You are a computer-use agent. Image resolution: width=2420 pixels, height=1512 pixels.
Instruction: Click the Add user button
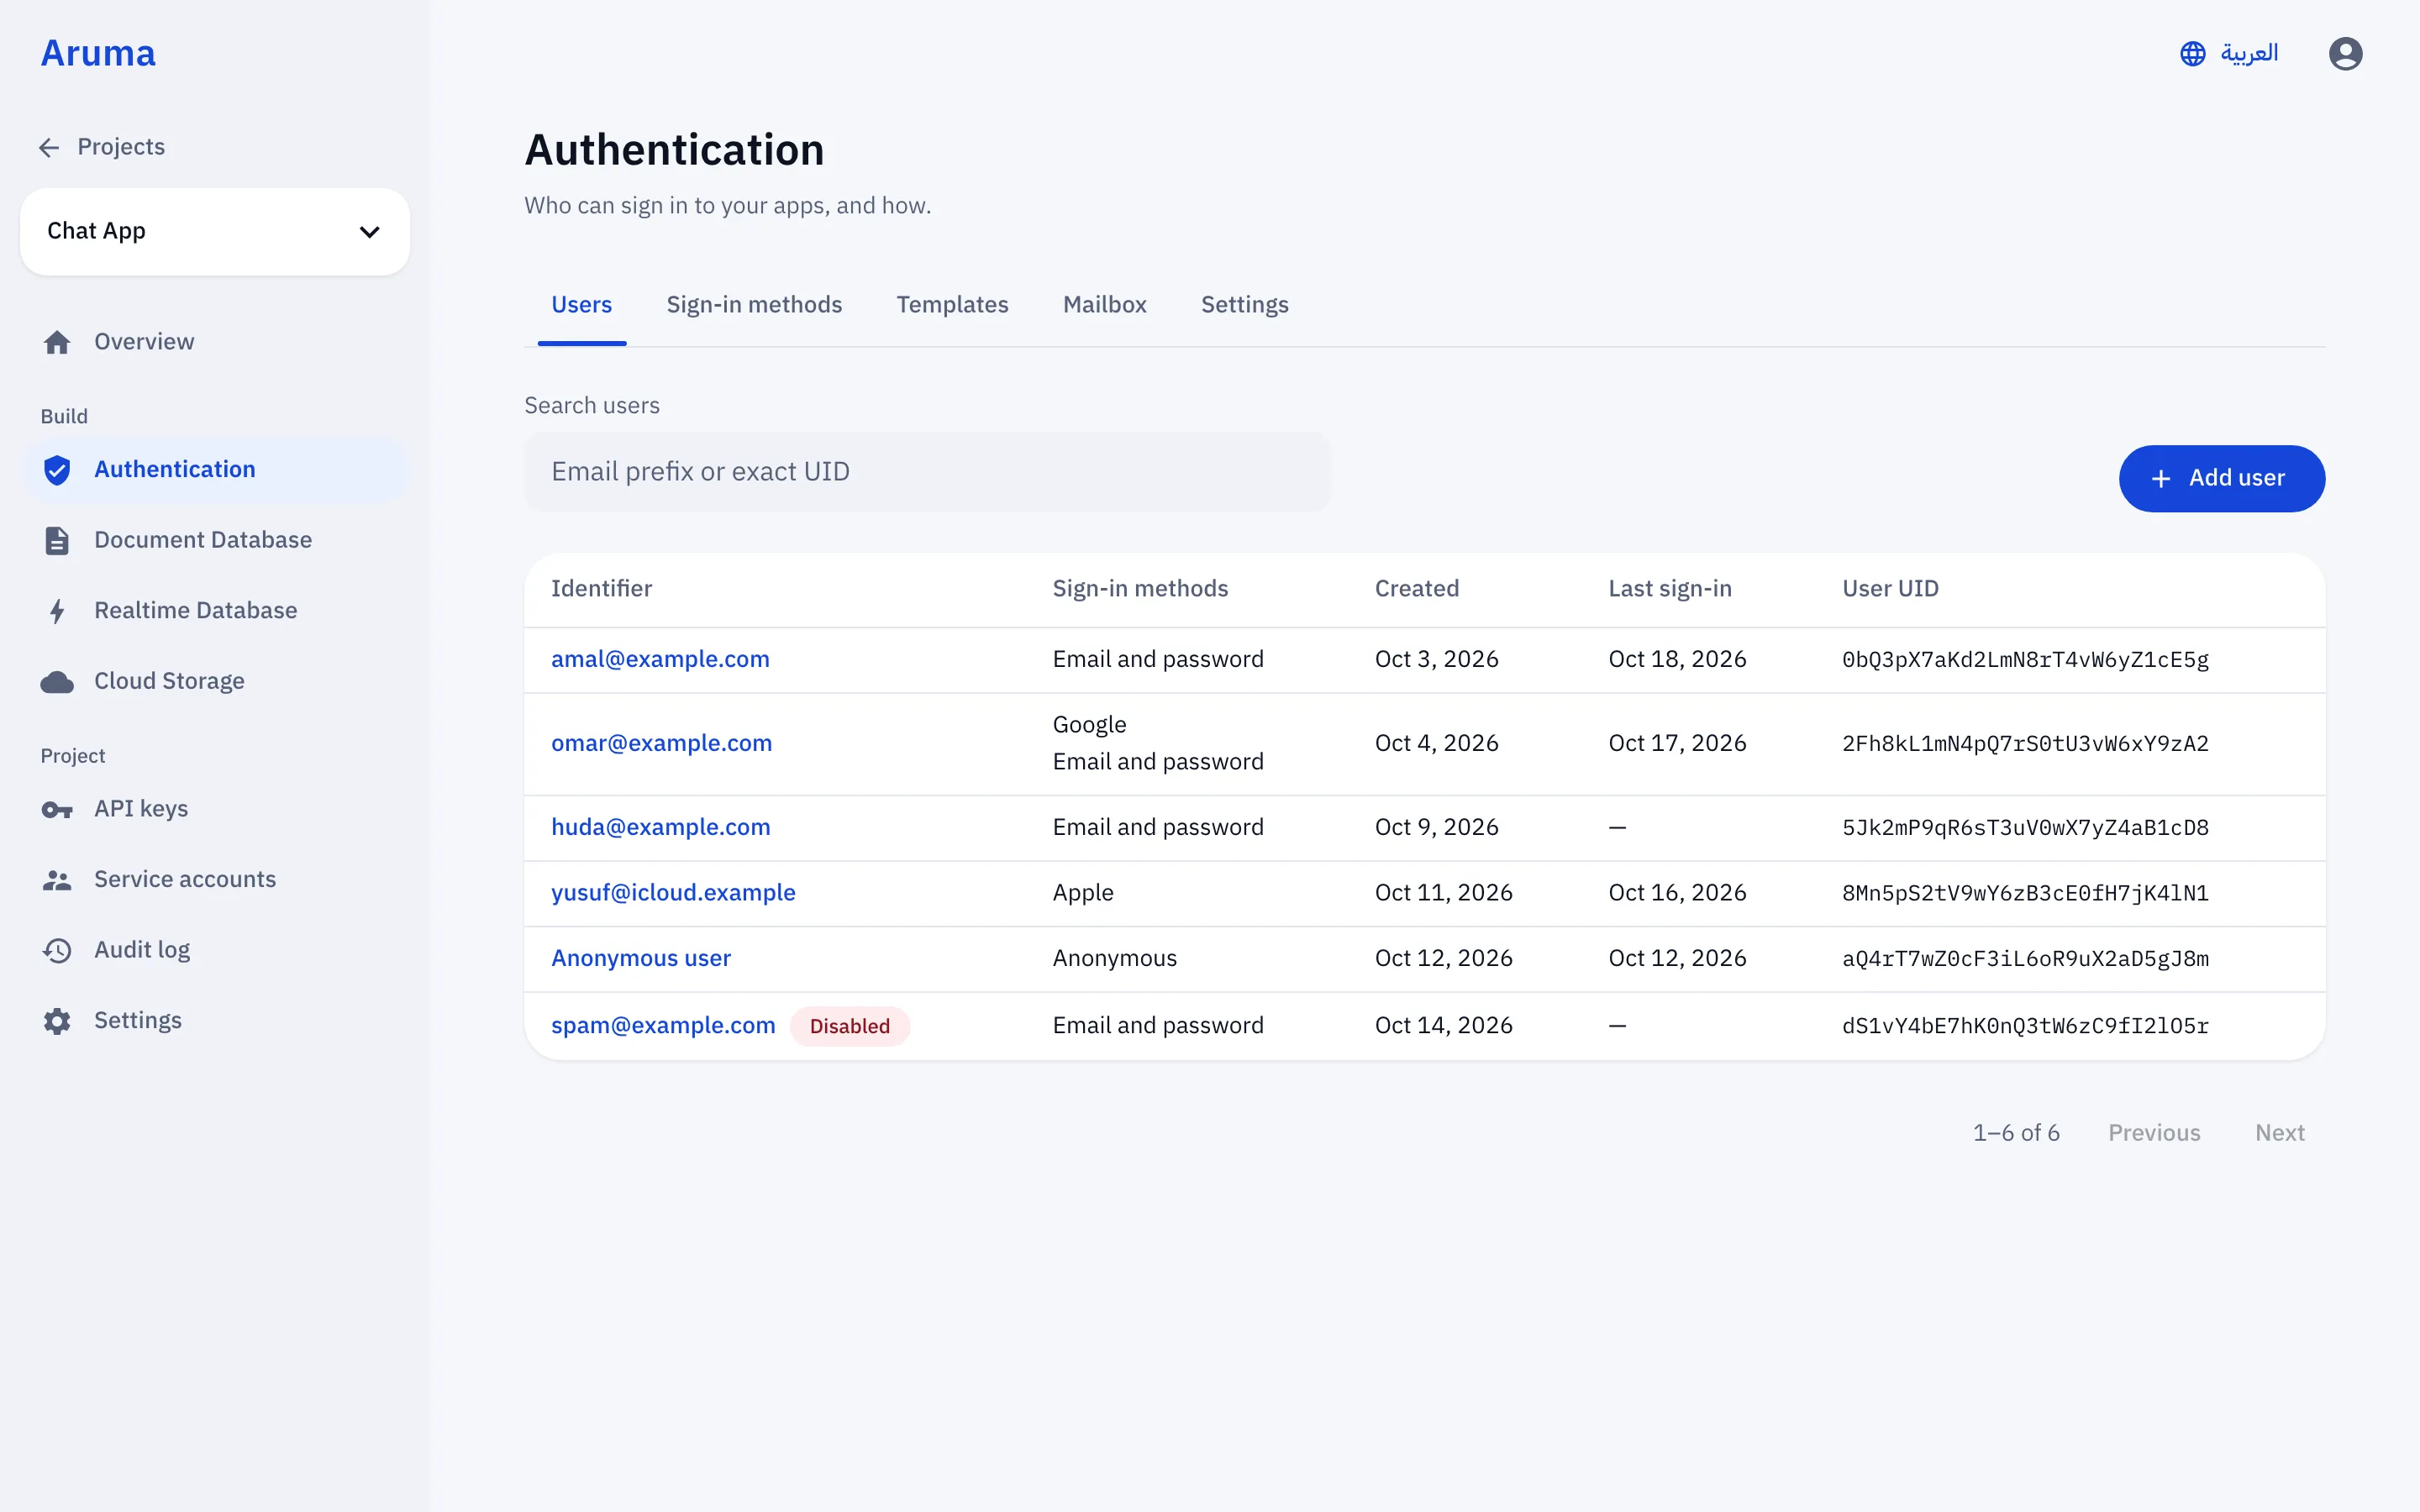coord(2221,479)
